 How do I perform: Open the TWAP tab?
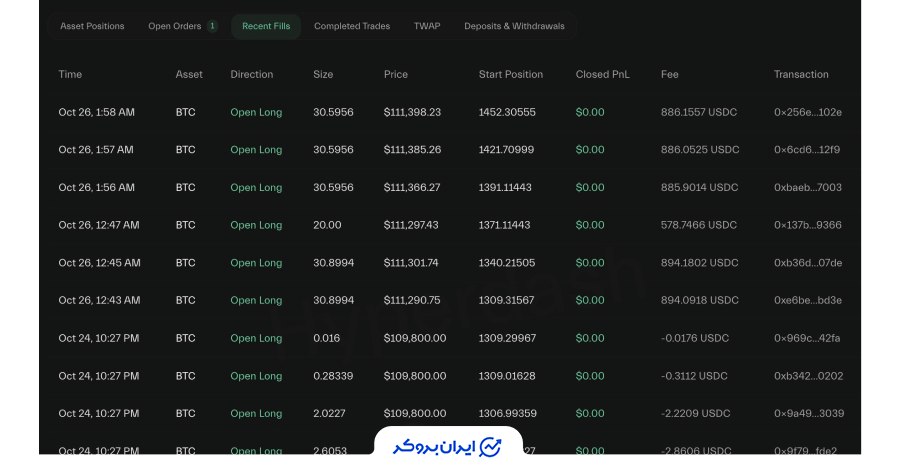(427, 26)
